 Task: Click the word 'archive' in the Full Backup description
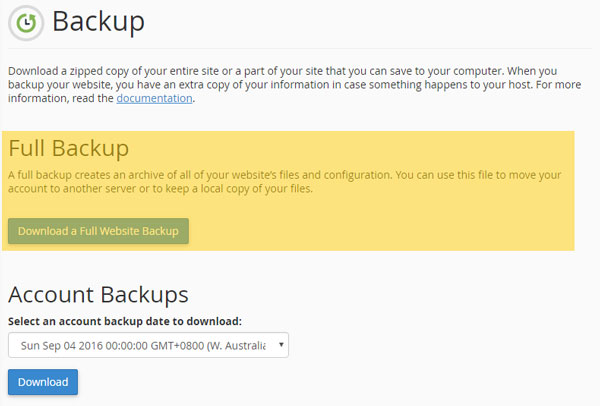(145, 175)
